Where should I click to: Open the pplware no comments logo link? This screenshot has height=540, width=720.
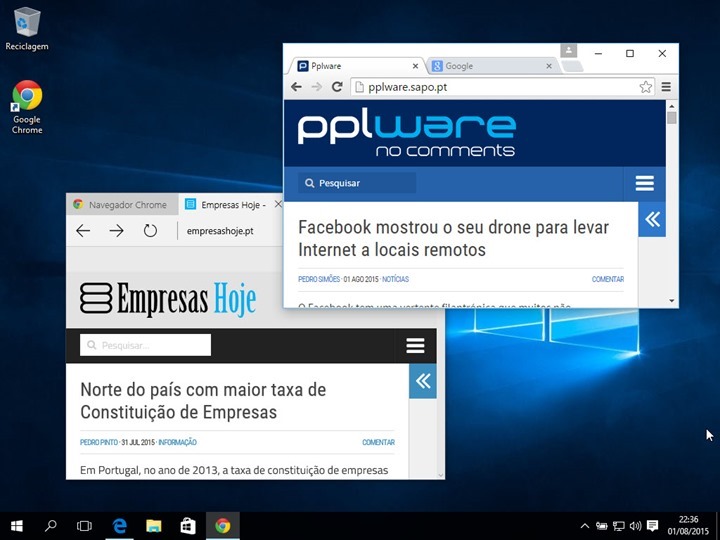(407, 135)
